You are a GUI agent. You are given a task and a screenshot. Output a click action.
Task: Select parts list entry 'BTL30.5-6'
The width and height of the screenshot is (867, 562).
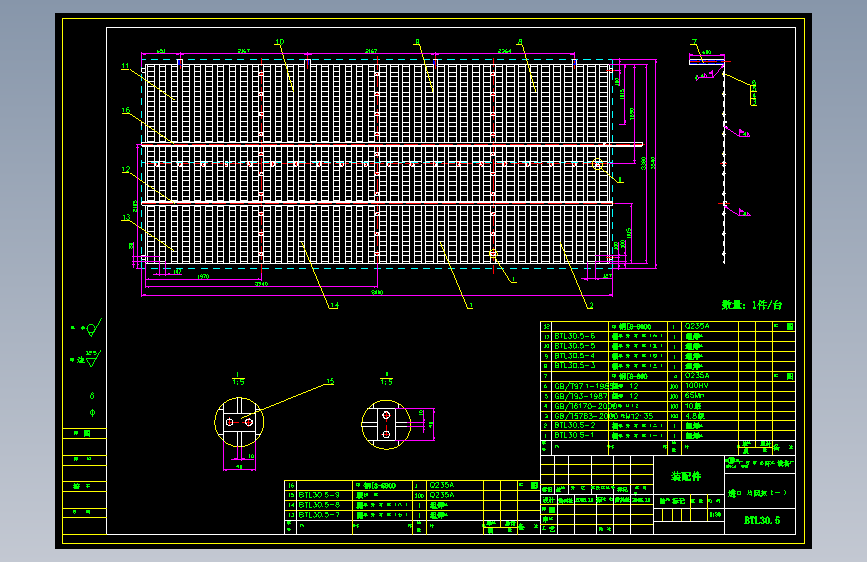tap(574, 336)
